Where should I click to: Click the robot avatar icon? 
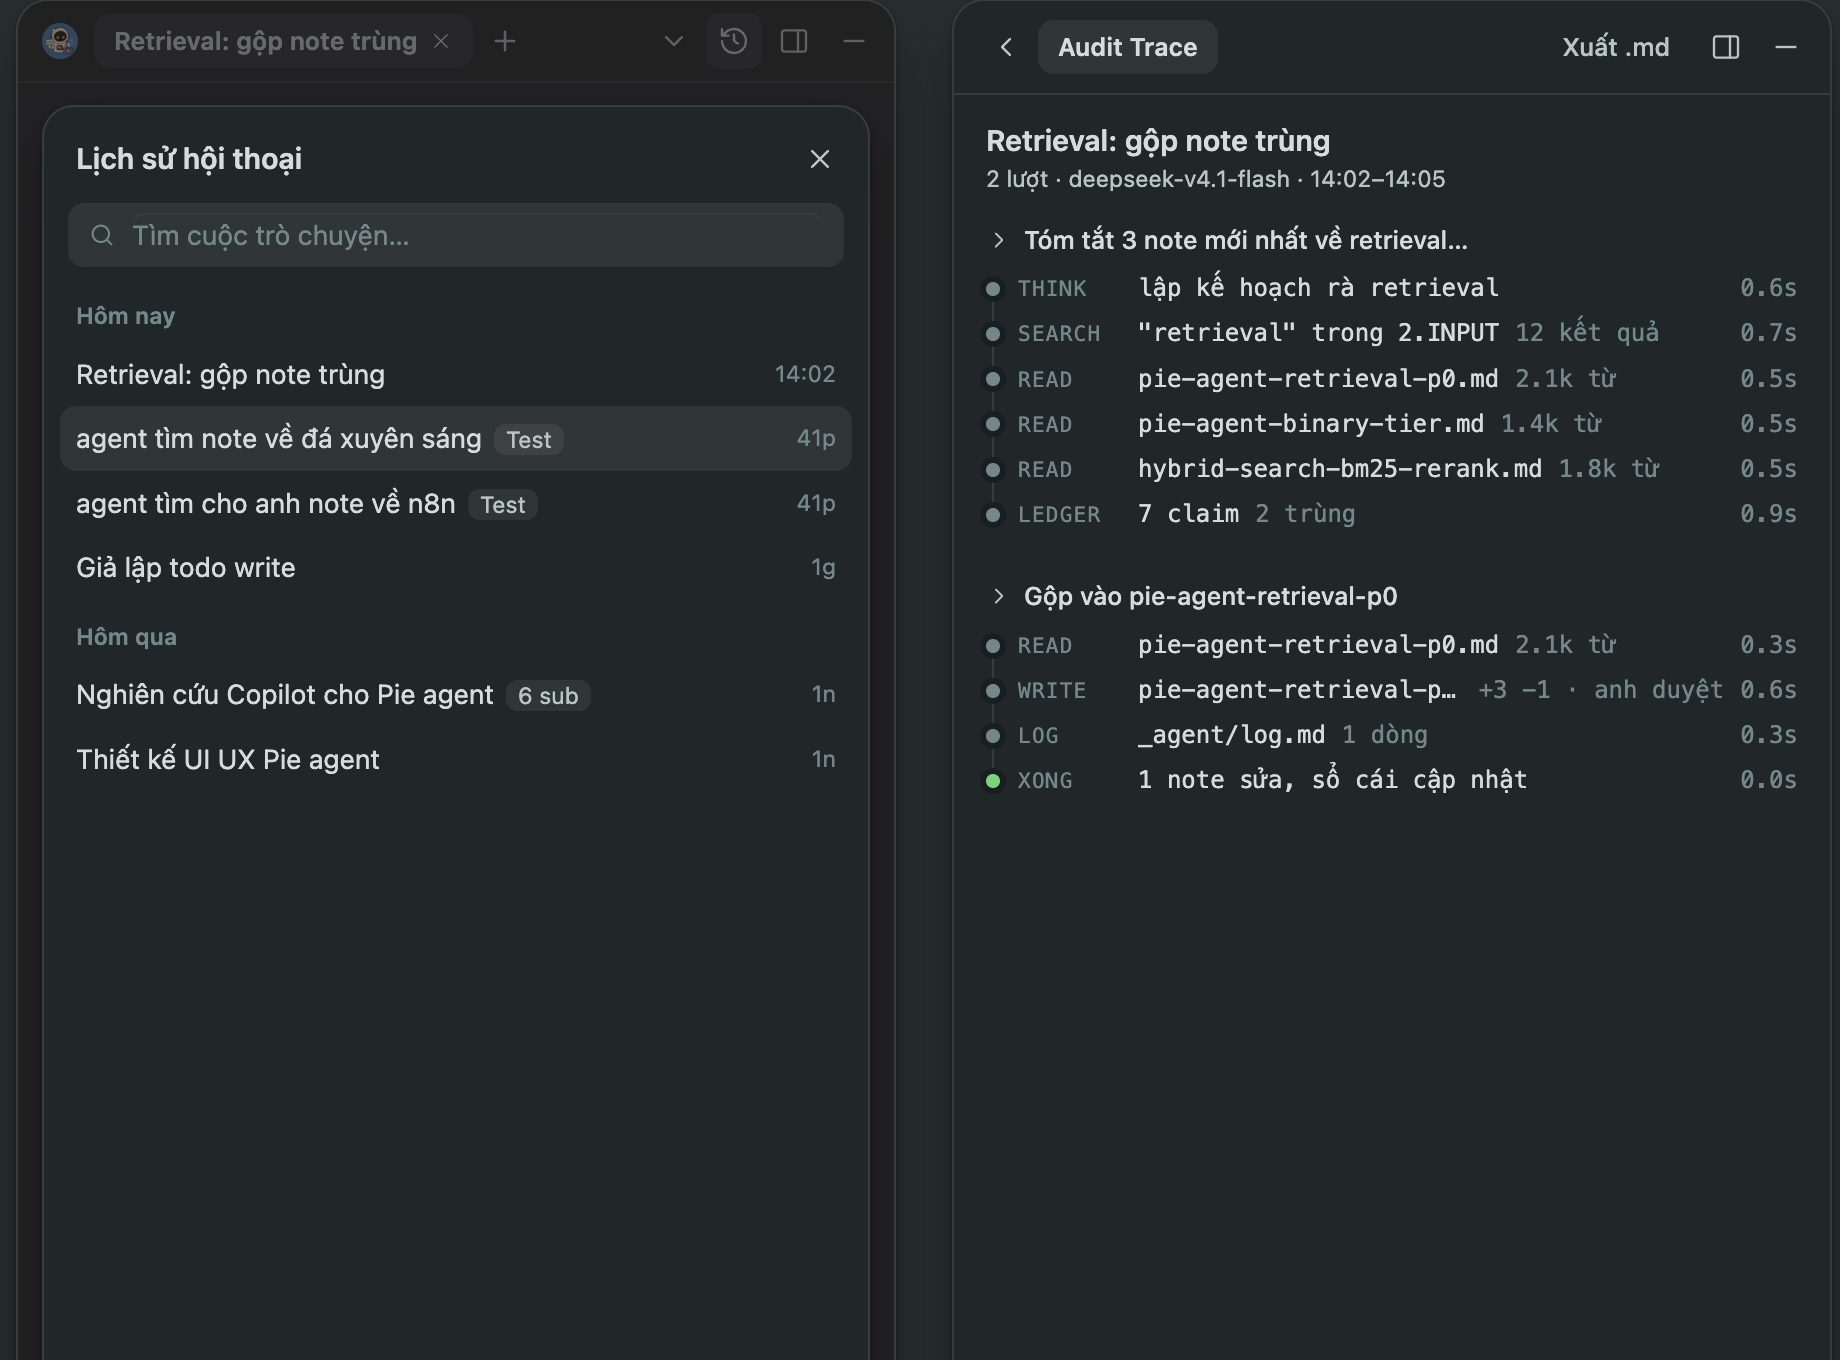(60, 41)
